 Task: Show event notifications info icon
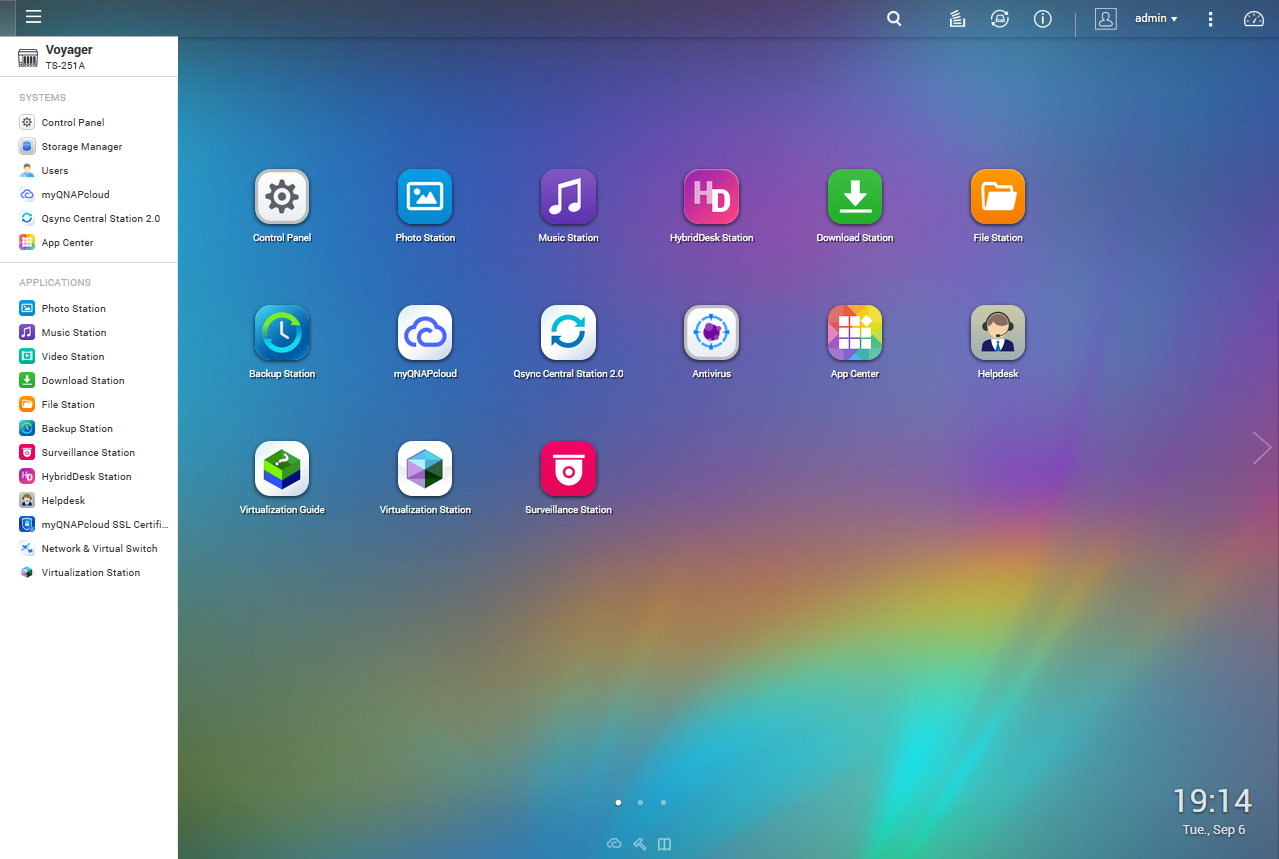pyautogui.click(x=1043, y=18)
